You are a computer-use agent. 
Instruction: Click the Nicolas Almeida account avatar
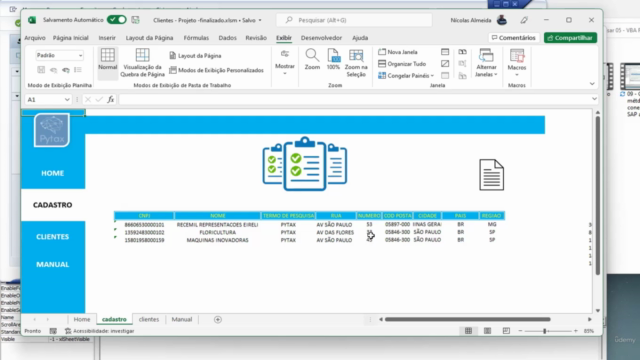point(502,20)
